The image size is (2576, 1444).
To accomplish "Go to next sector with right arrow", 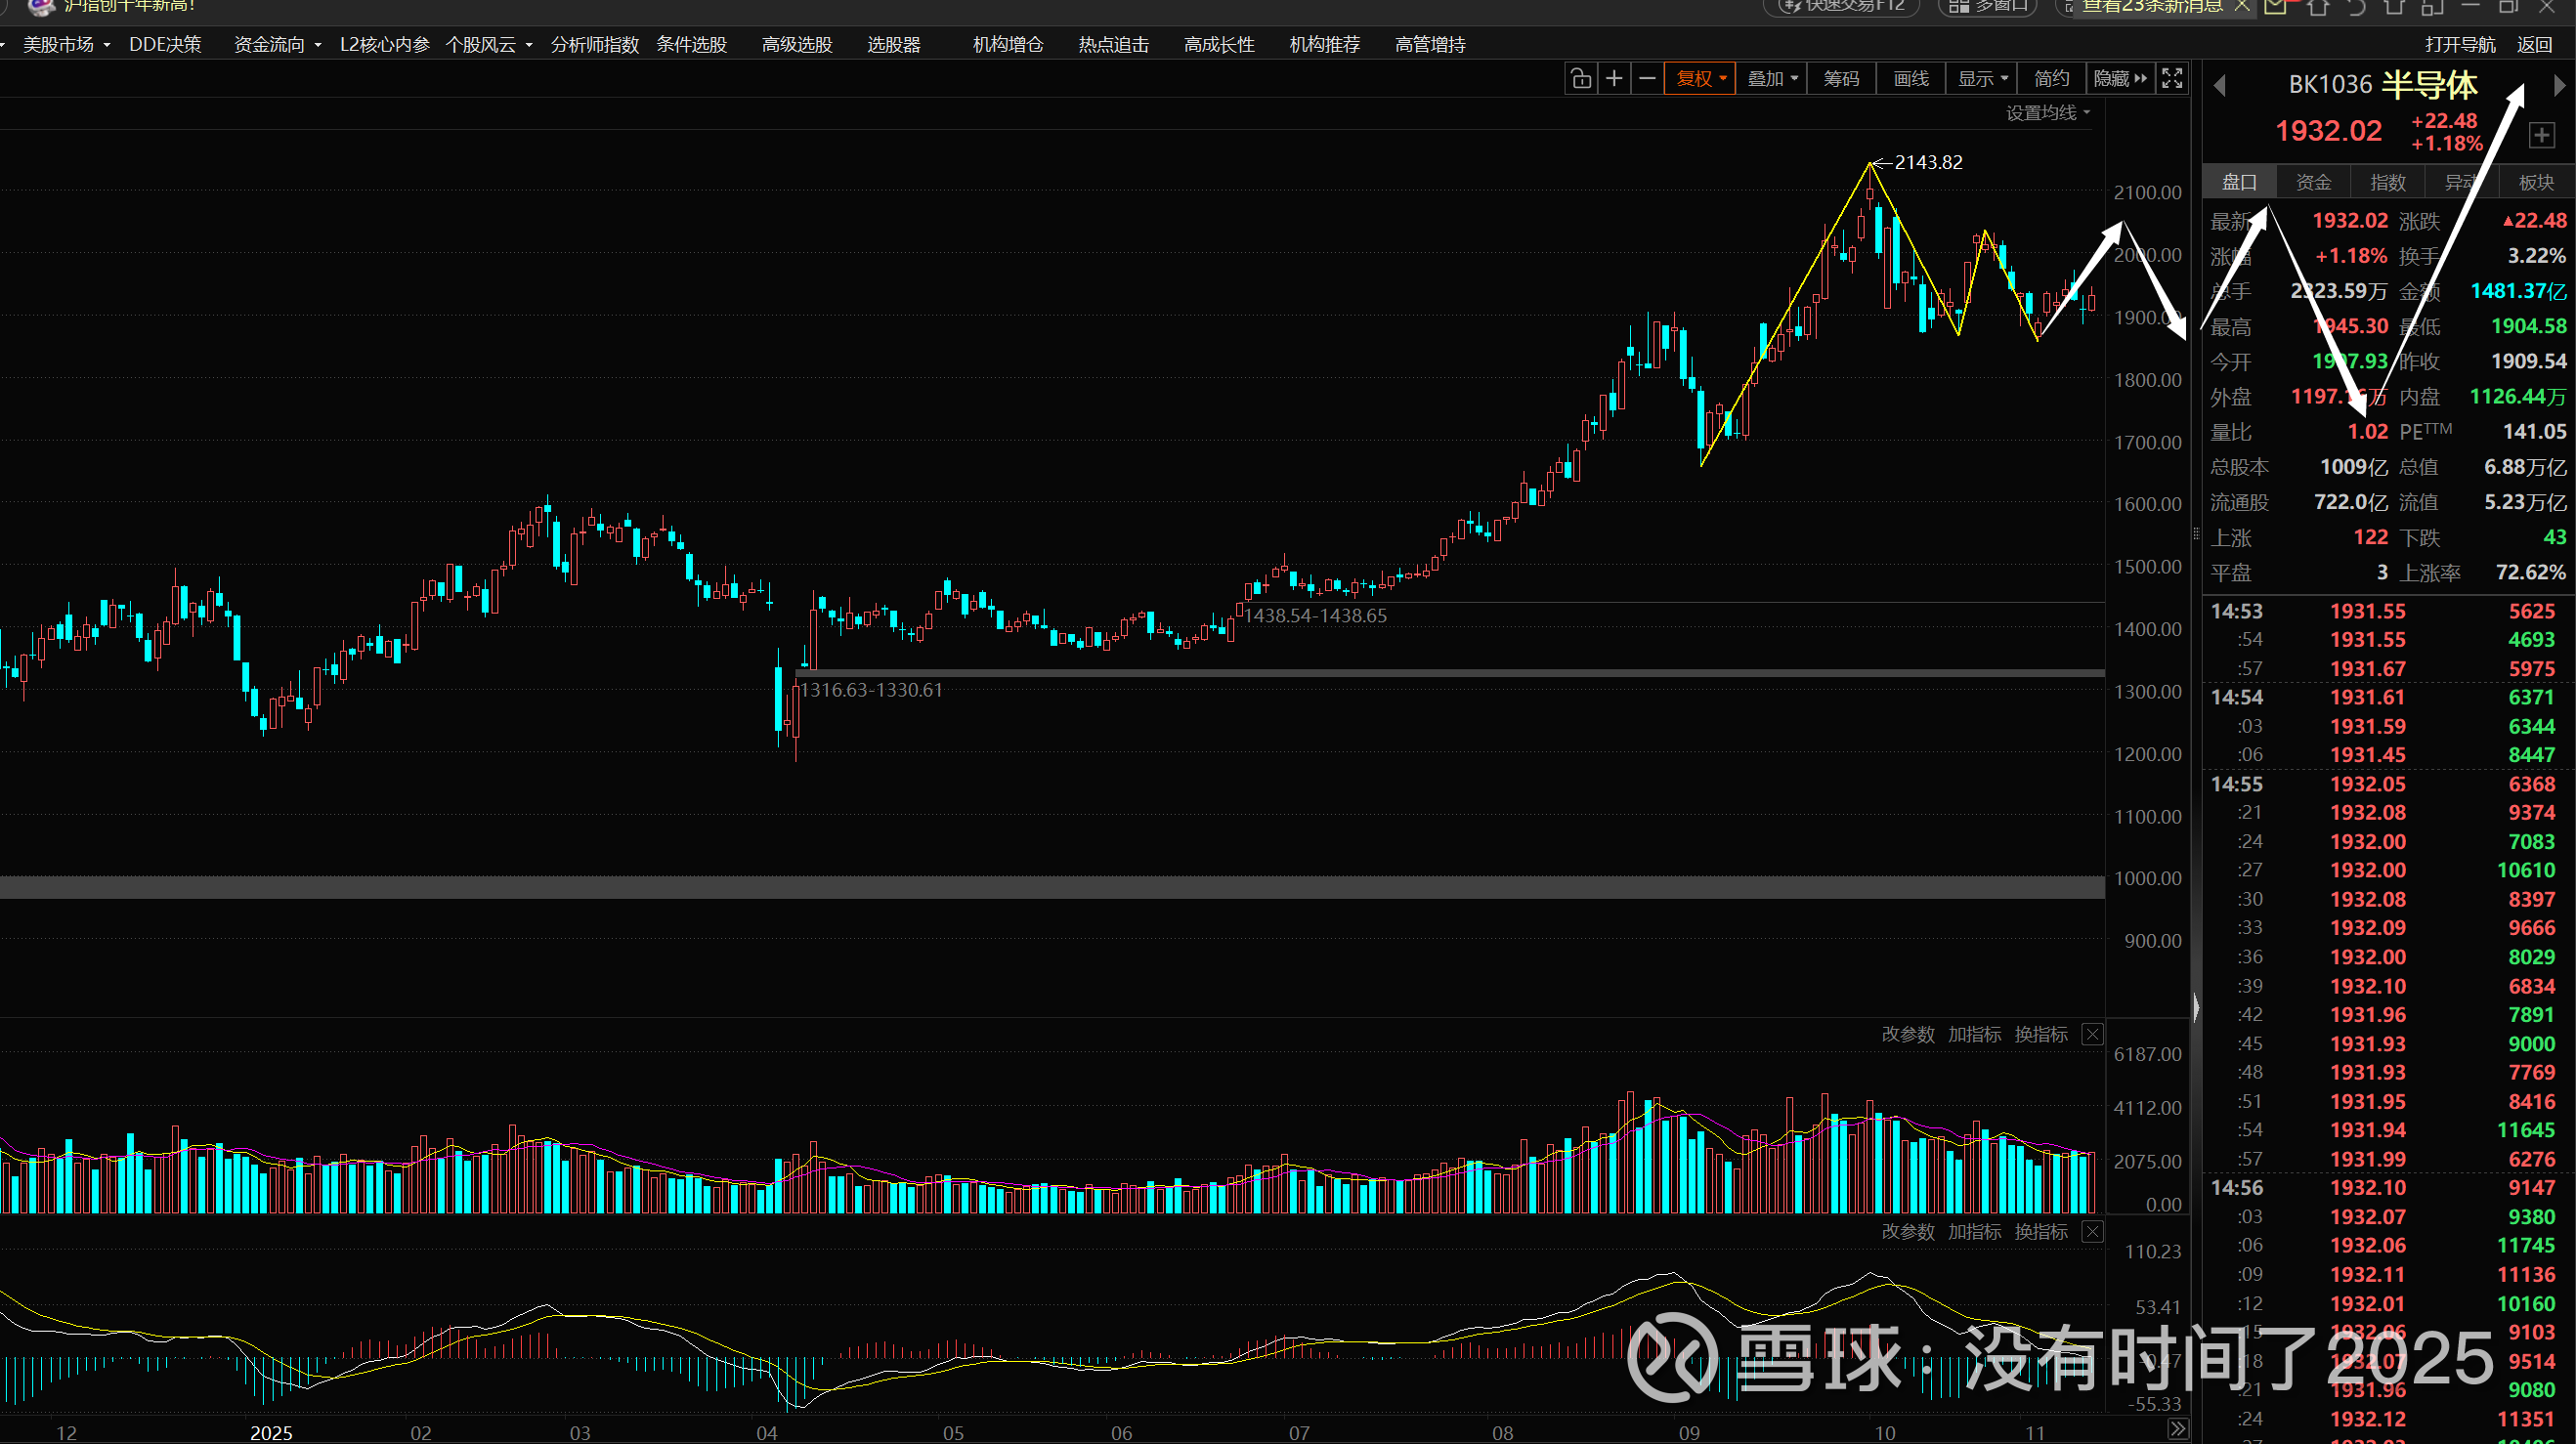I will tap(2559, 86).
